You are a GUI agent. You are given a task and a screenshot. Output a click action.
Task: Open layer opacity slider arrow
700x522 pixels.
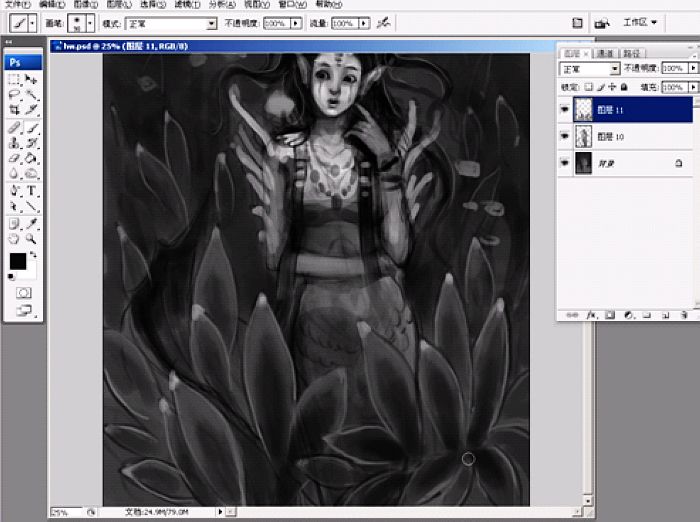point(693,68)
